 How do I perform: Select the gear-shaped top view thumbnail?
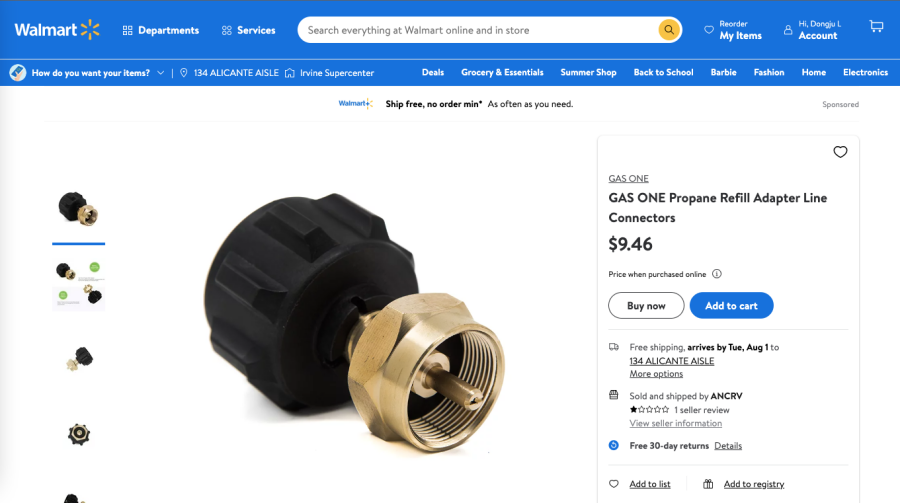tap(79, 434)
